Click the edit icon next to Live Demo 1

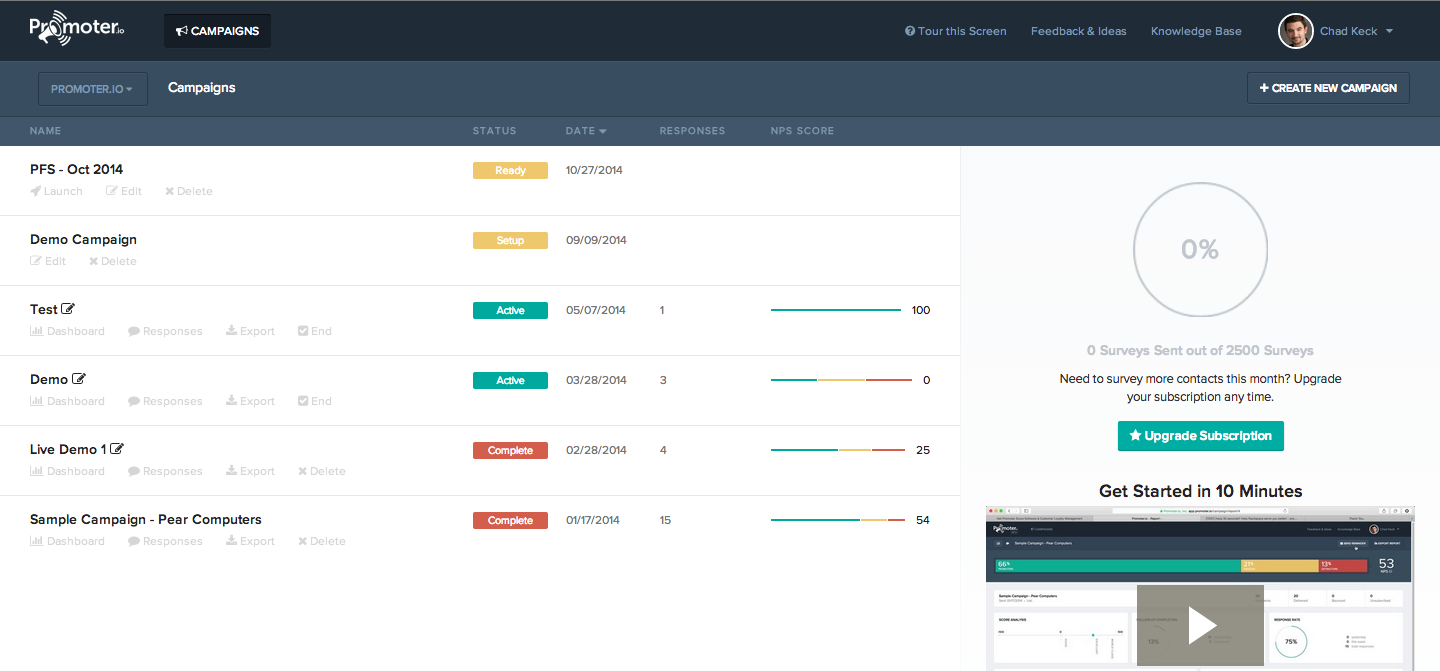117,450
